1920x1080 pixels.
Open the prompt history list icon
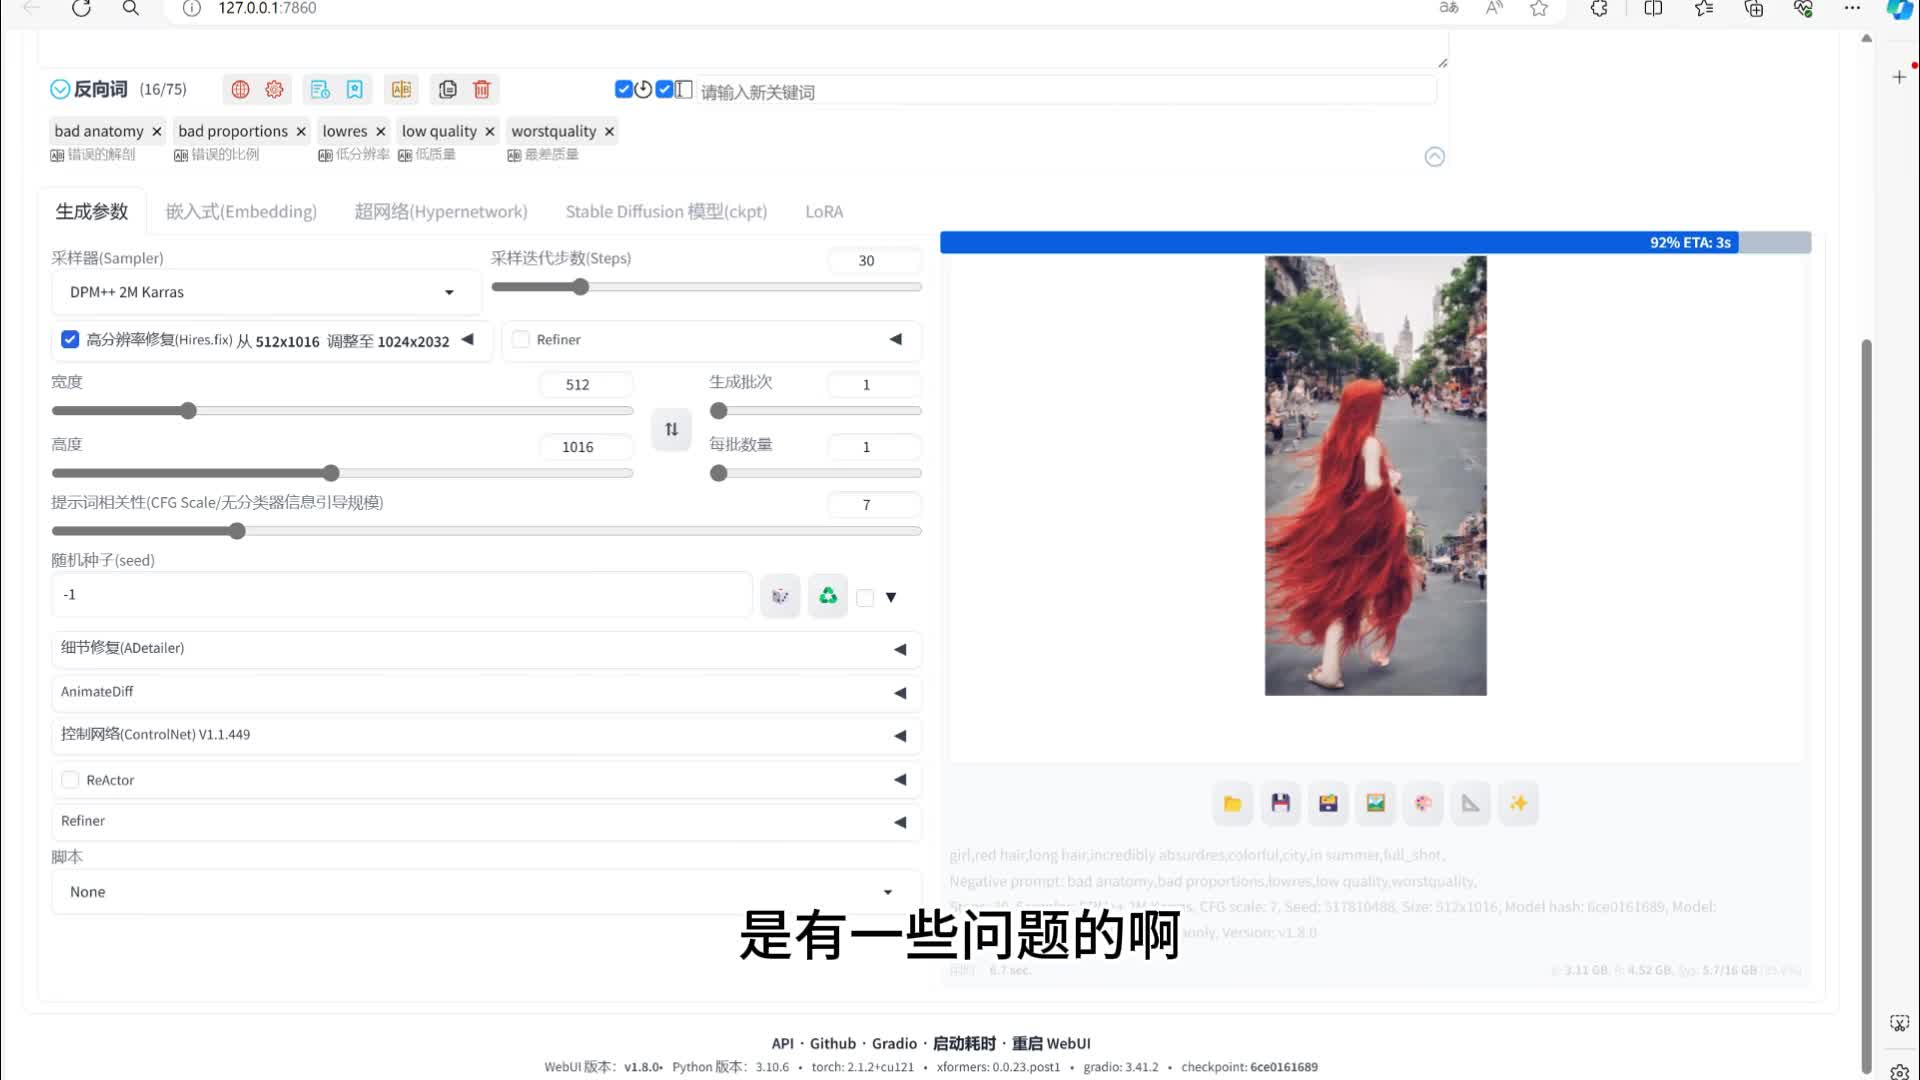pyautogui.click(x=320, y=90)
